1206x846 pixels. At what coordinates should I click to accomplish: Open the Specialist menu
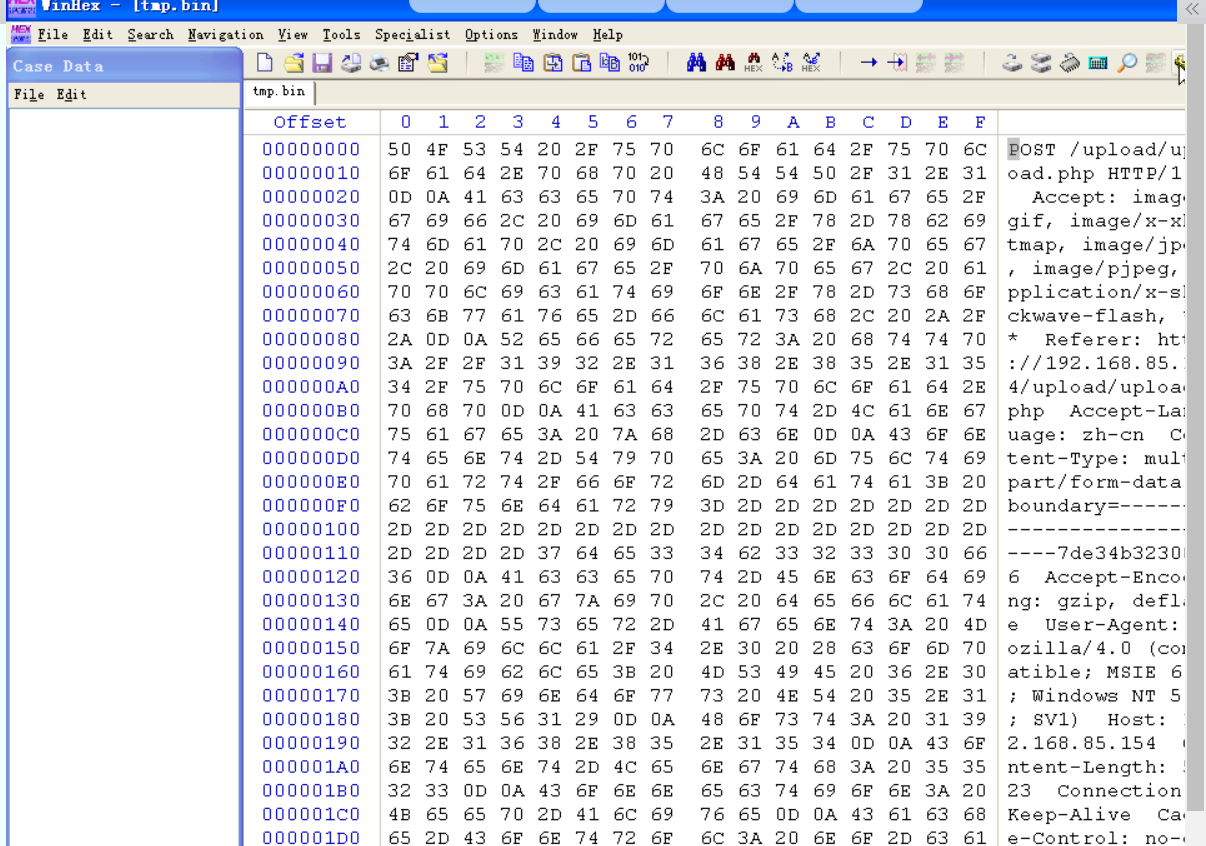412,34
